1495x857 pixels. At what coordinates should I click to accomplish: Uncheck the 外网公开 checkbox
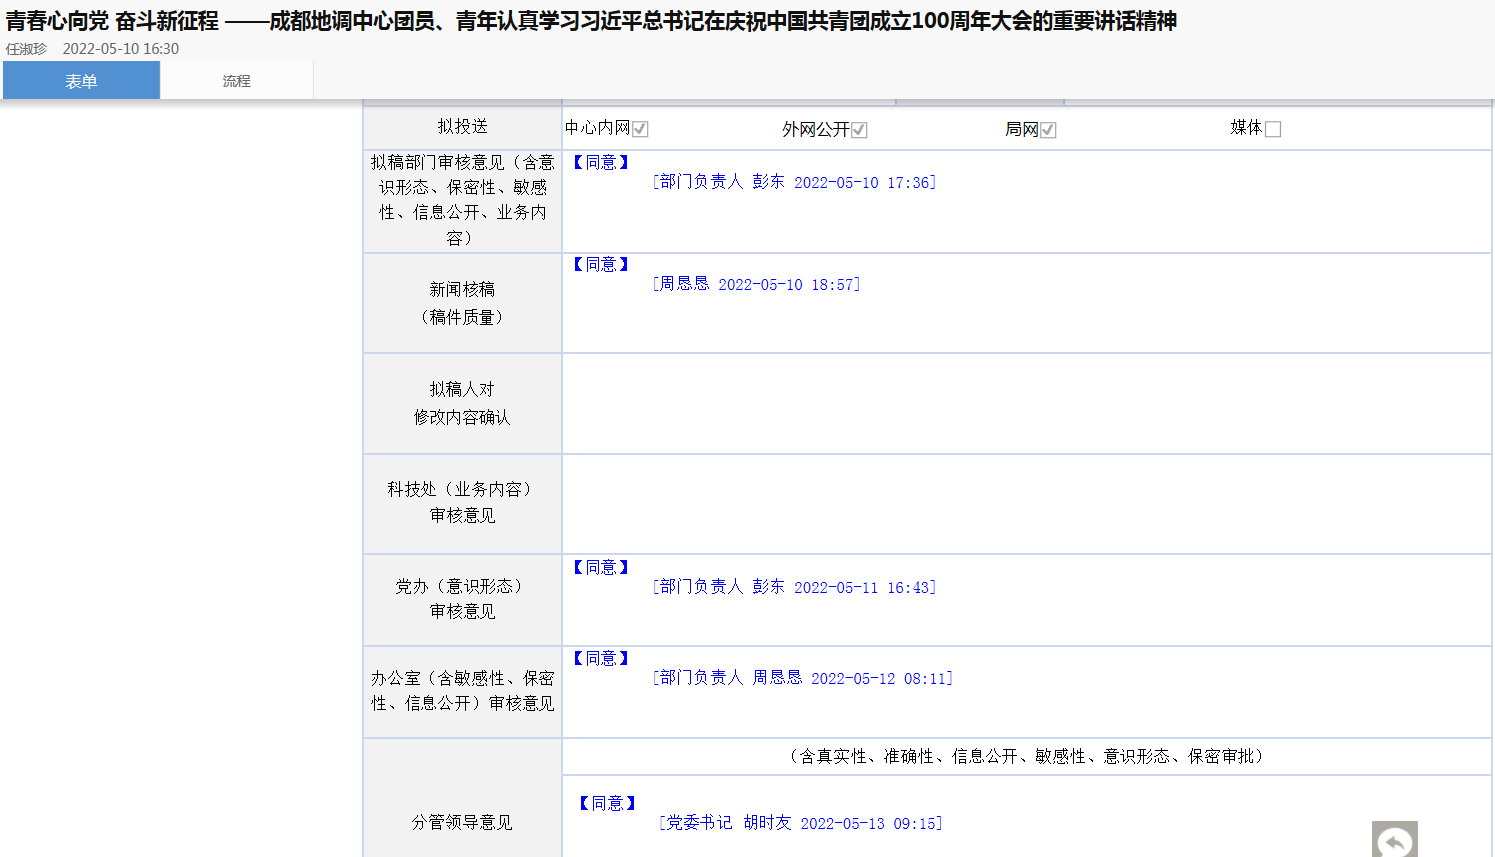(859, 130)
